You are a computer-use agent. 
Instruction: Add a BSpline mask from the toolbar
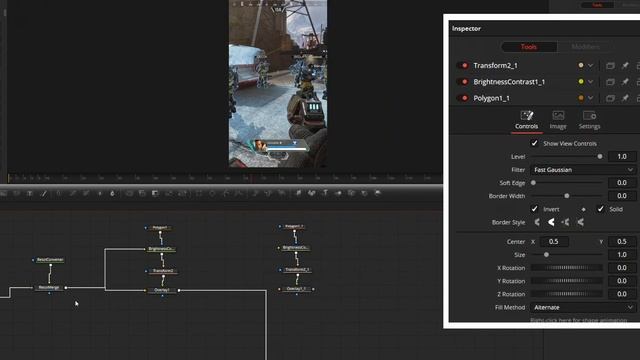239,193
